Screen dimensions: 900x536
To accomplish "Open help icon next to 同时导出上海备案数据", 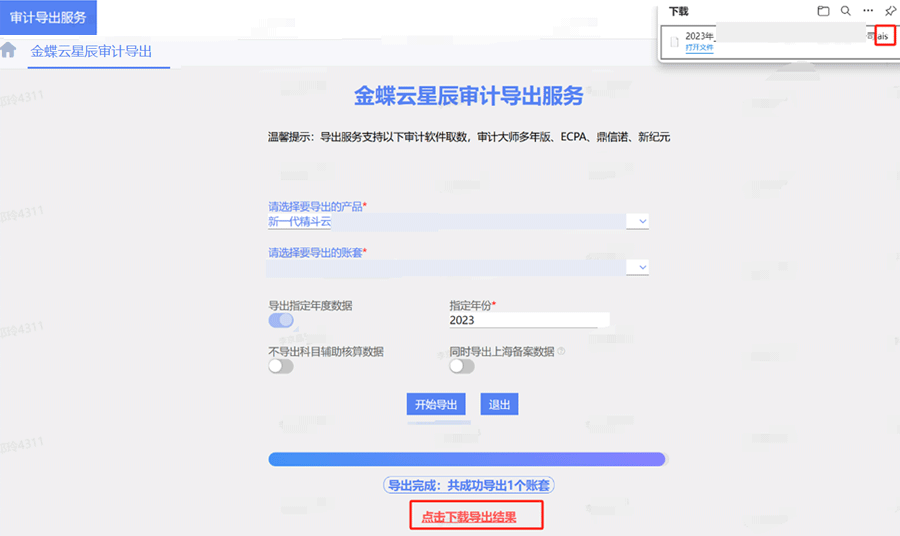I will [561, 351].
